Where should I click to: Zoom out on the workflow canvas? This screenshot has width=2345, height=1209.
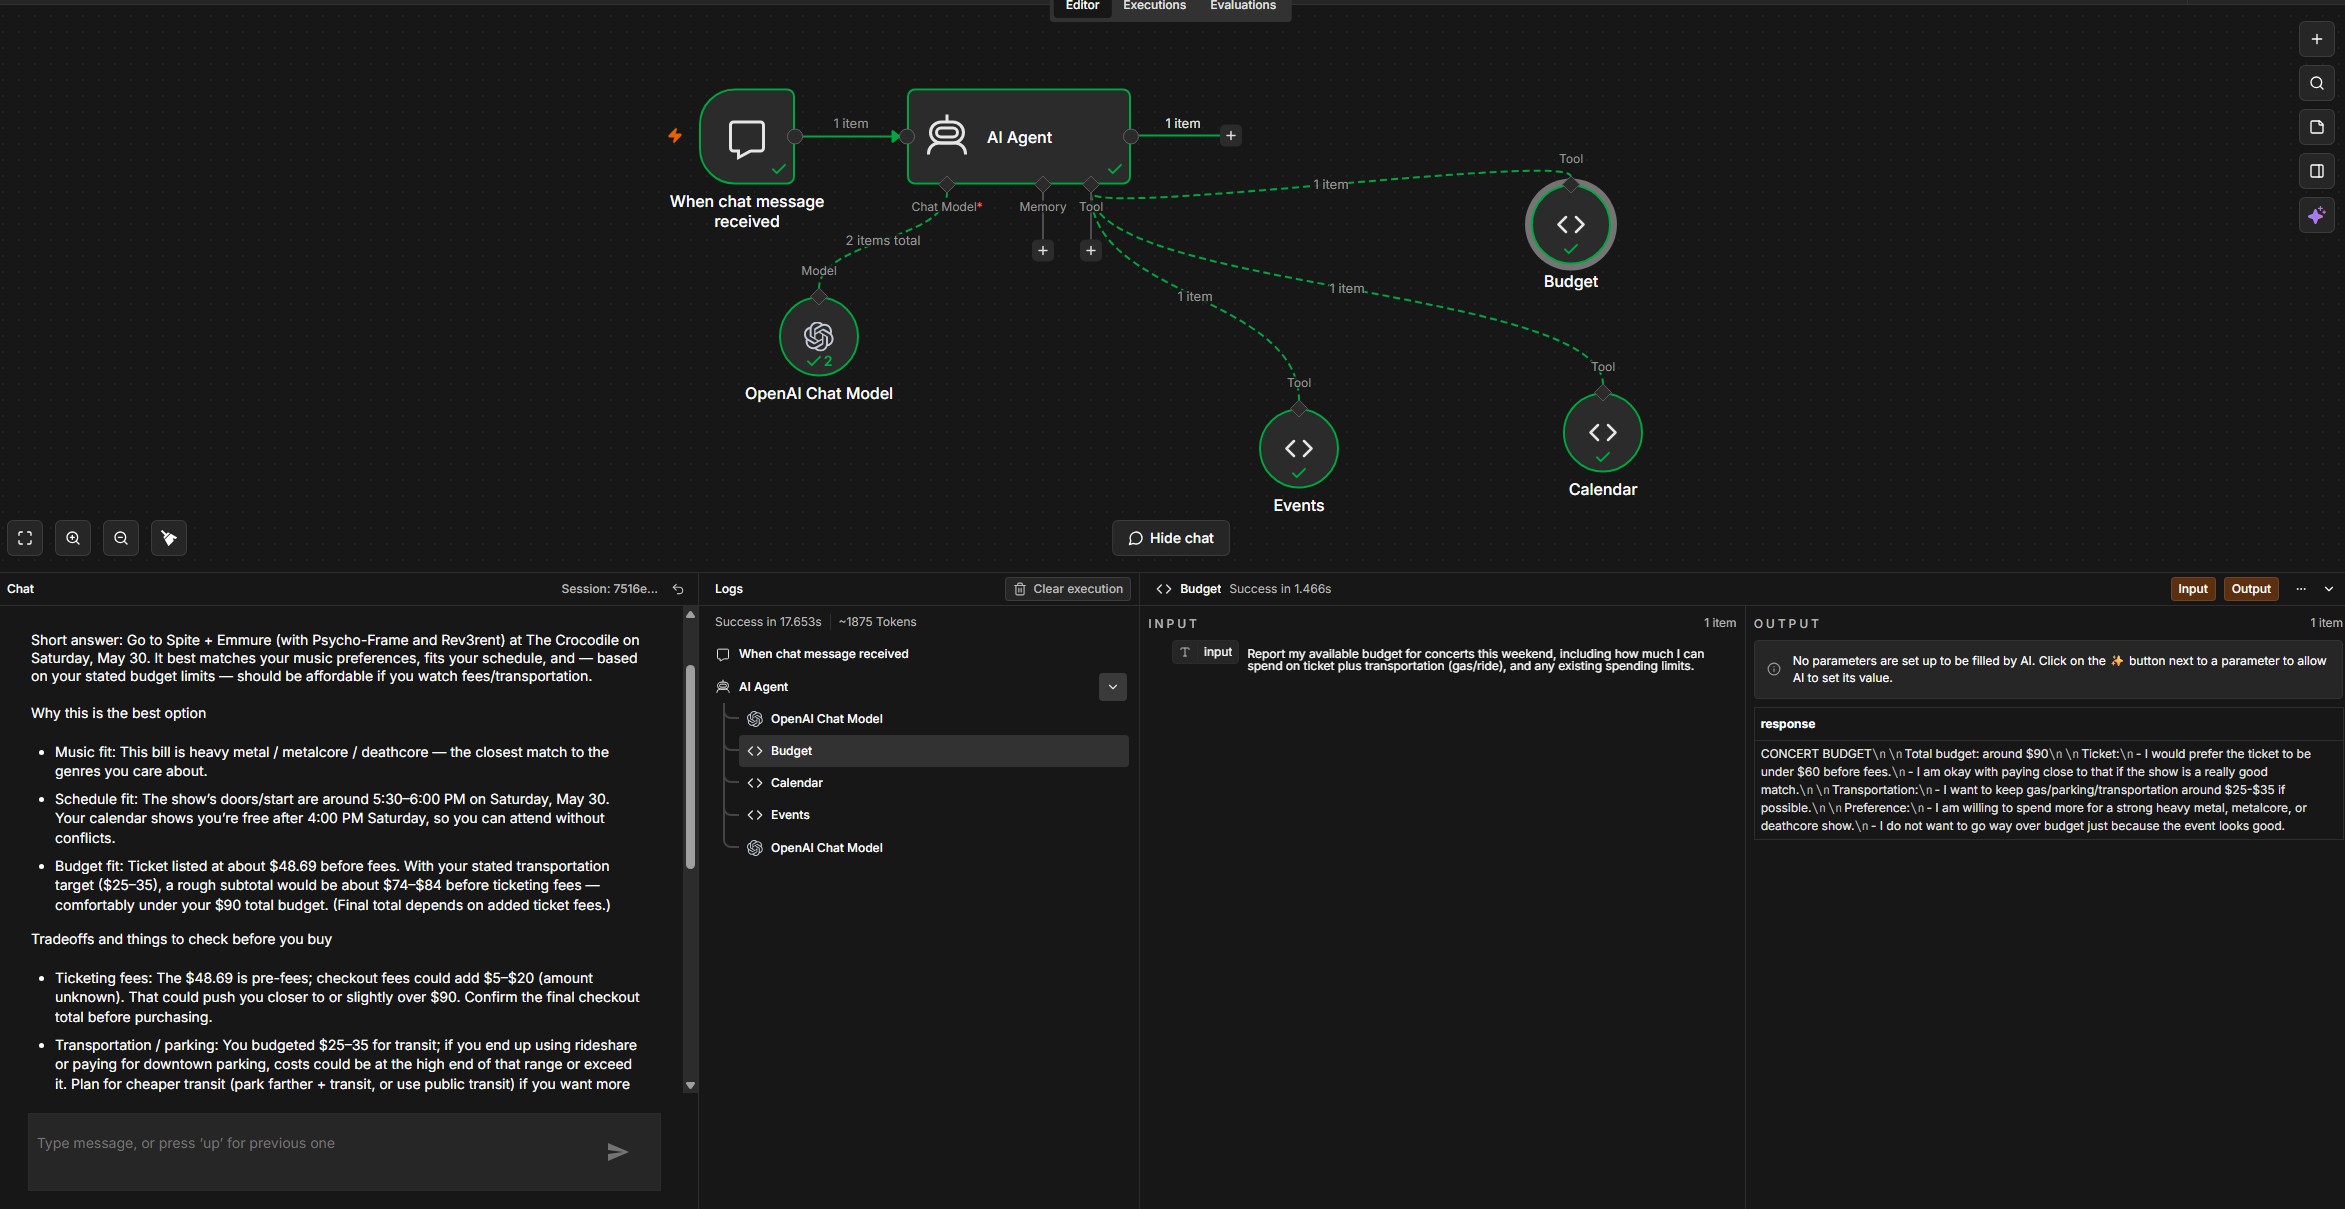point(121,538)
